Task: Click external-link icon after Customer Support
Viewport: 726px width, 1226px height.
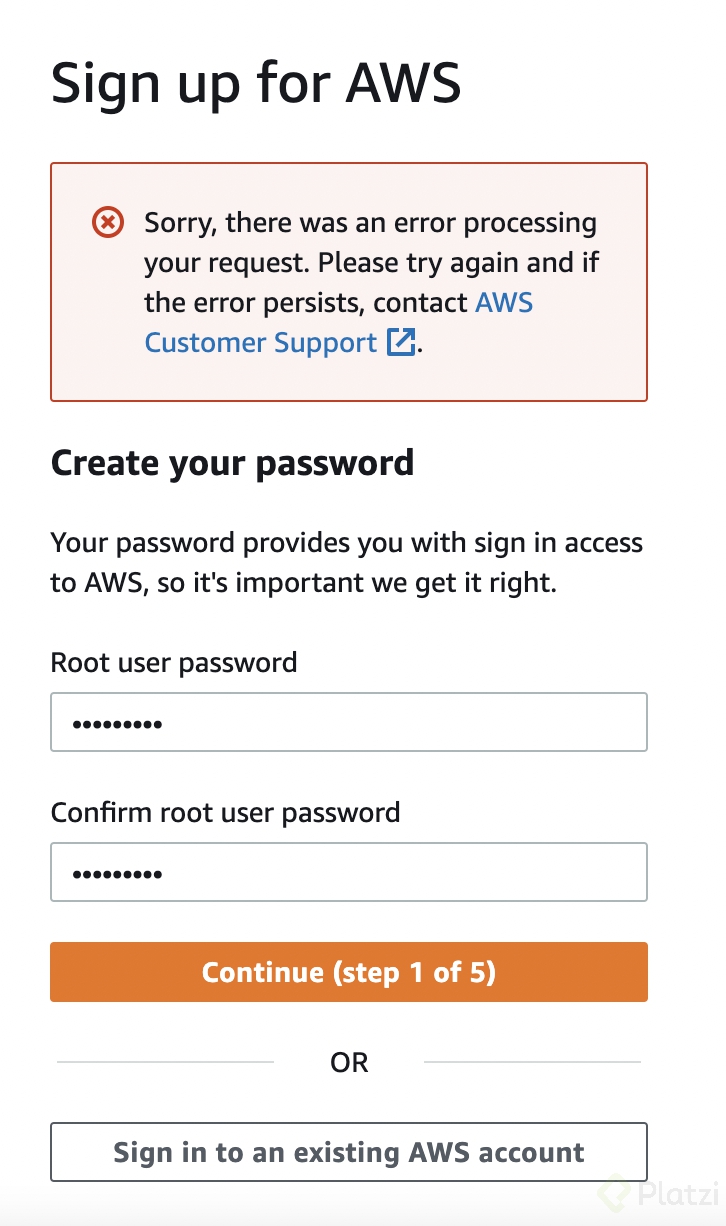Action: (401, 343)
